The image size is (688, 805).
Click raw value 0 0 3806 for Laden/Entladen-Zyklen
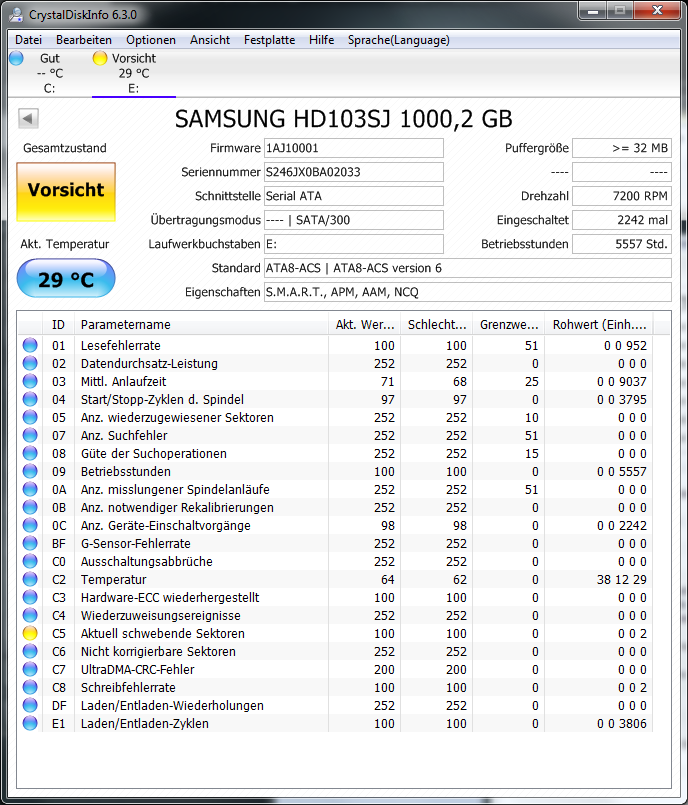(621, 723)
